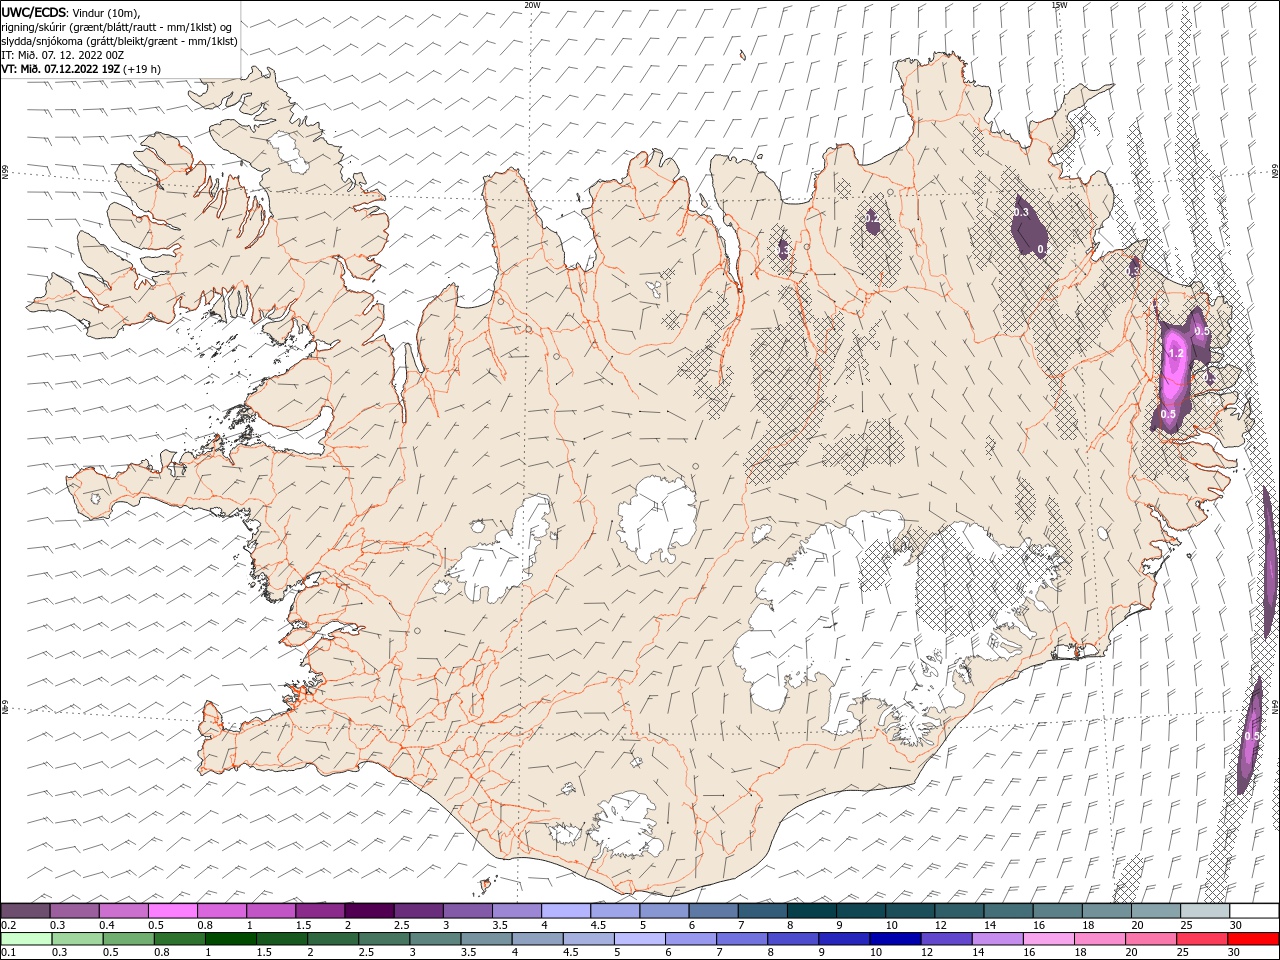Choose the dark teal swatch labeled 8

[811, 911]
